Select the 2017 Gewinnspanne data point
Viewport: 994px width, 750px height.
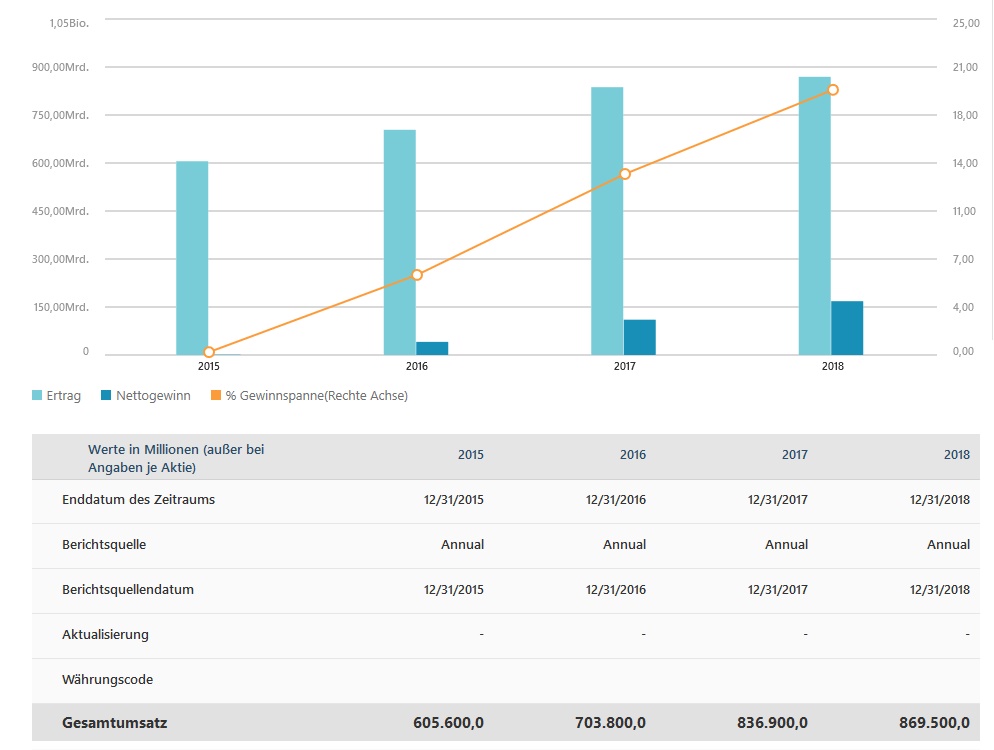pos(625,174)
